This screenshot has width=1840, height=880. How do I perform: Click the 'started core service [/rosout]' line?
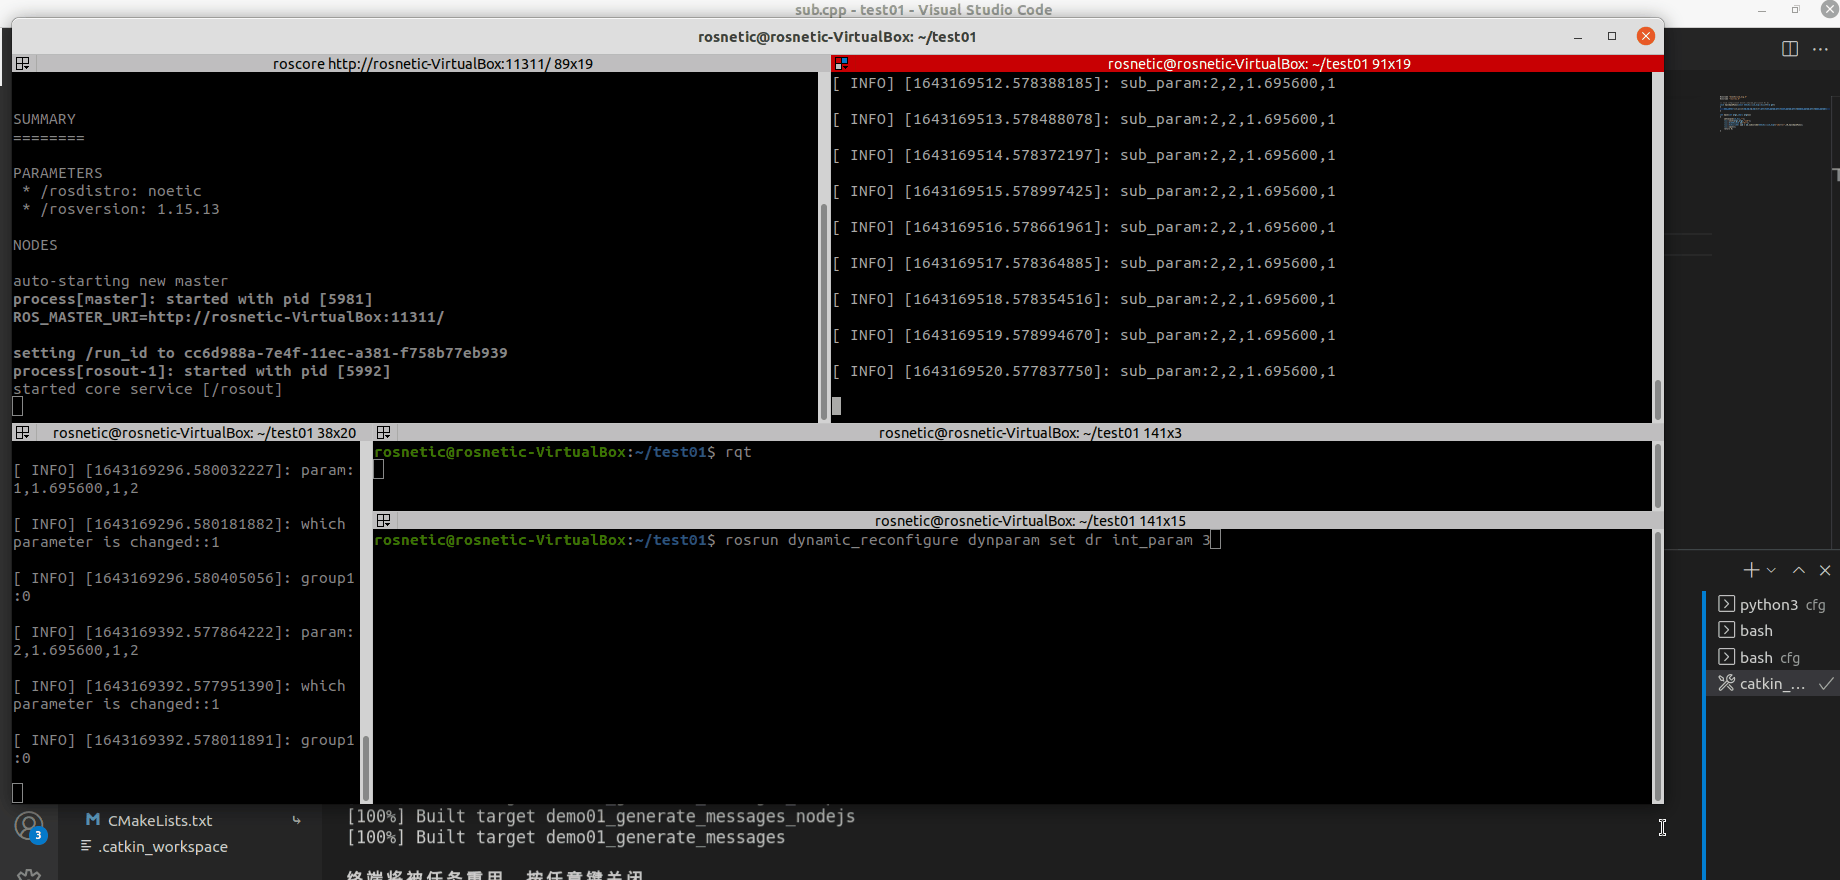click(147, 389)
